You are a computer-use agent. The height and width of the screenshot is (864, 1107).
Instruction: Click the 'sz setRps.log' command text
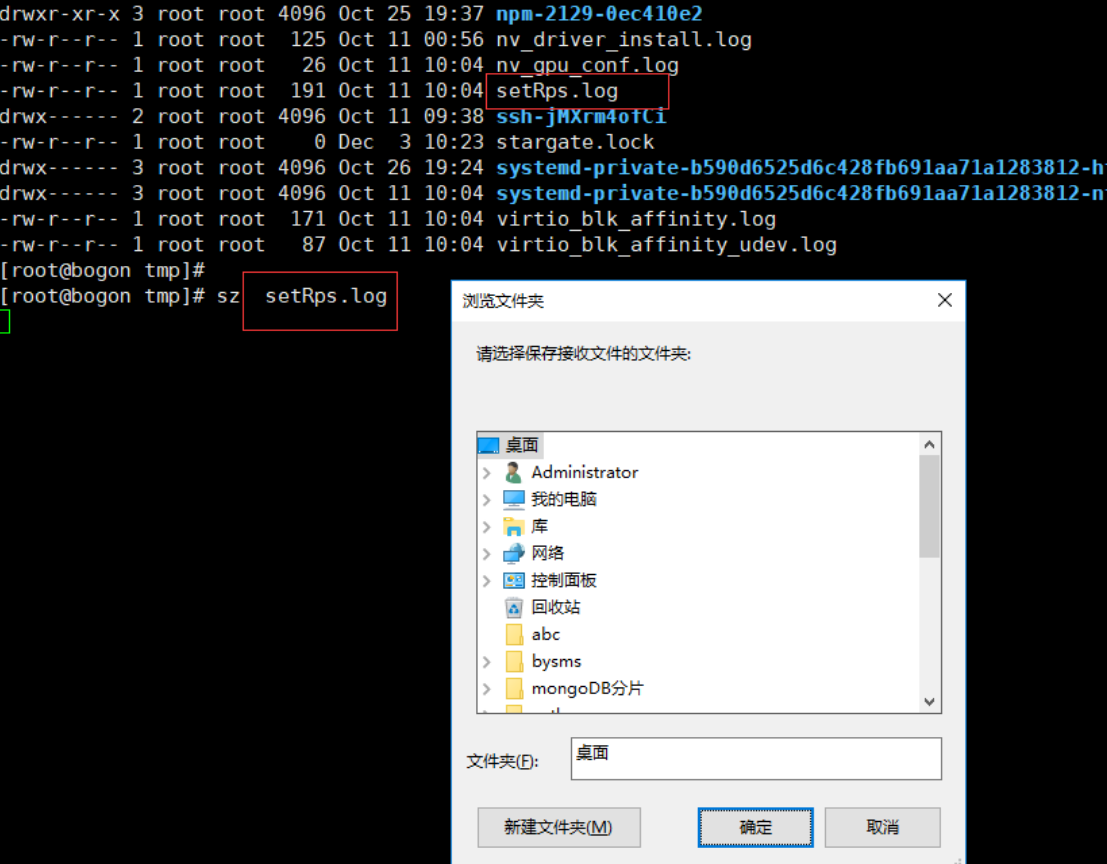tap(302, 296)
